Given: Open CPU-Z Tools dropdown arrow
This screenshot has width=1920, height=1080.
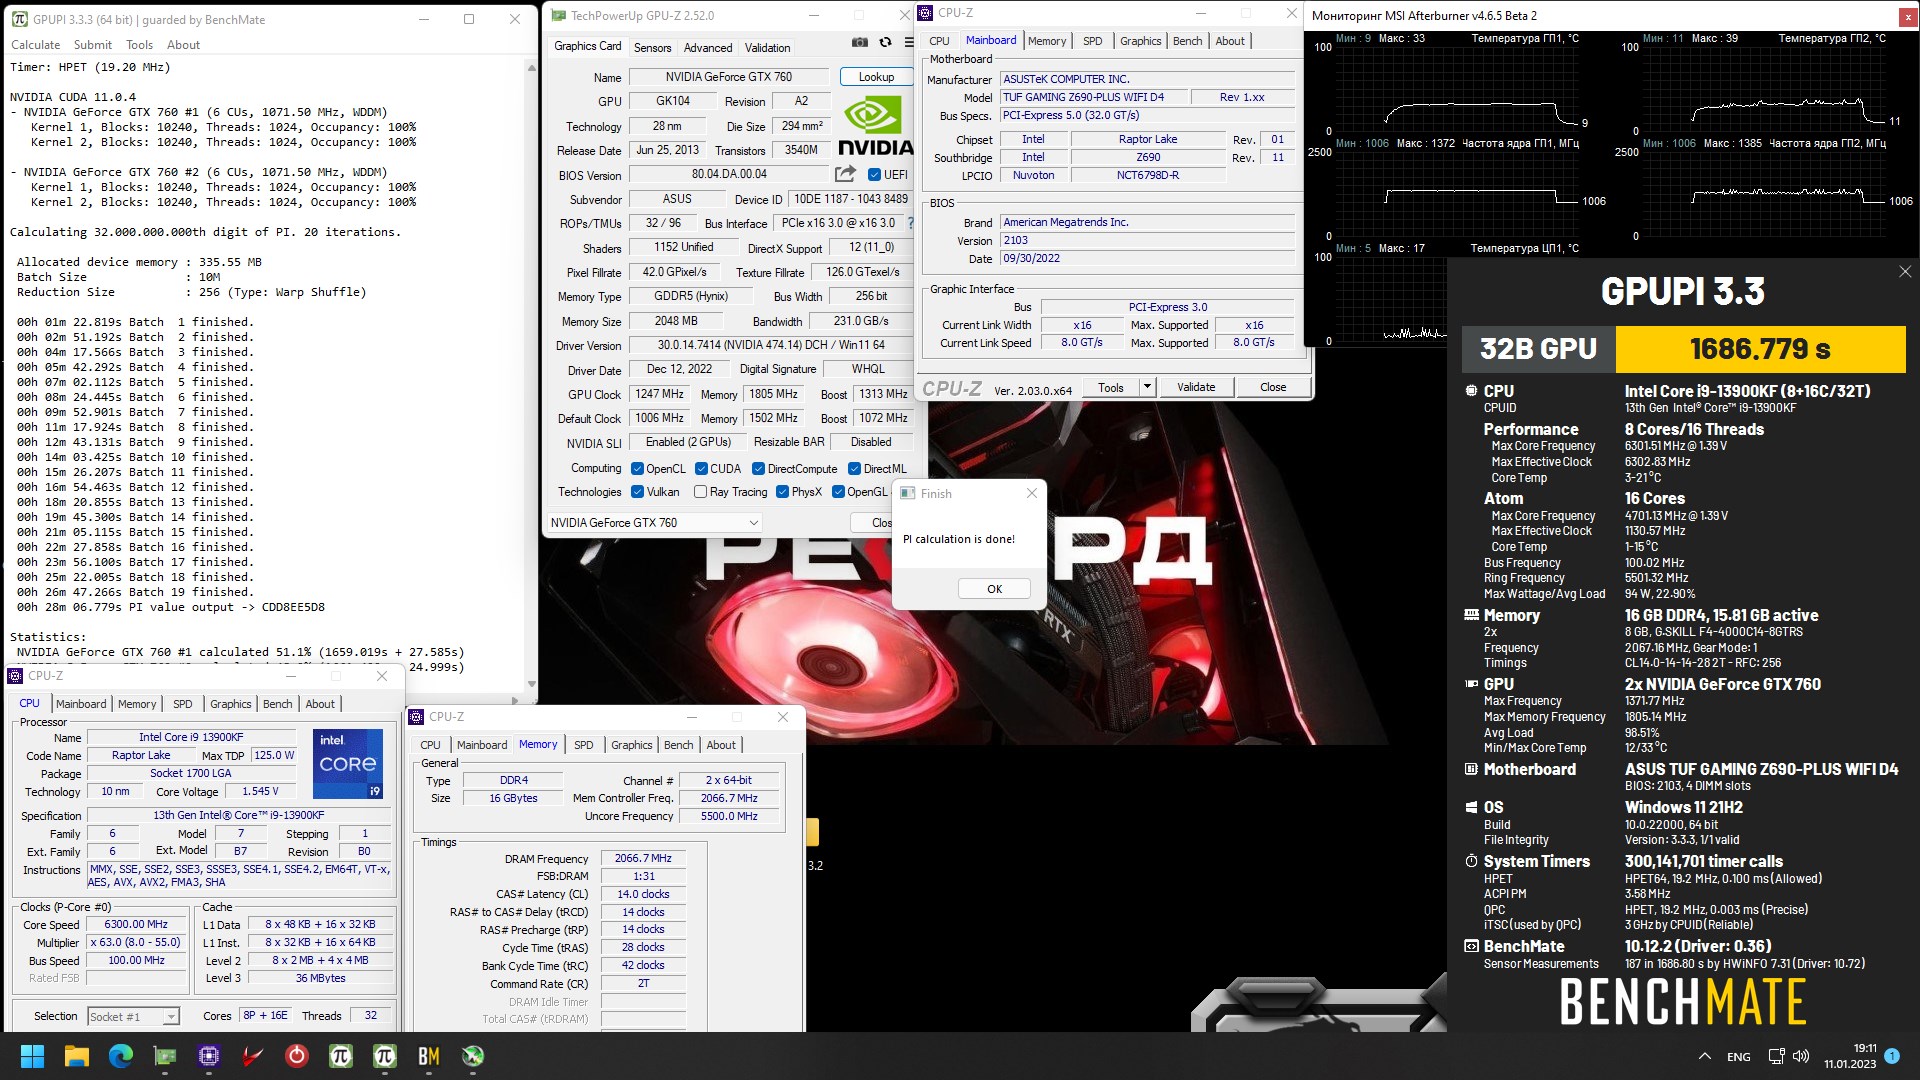Looking at the screenshot, I should point(1147,387).
